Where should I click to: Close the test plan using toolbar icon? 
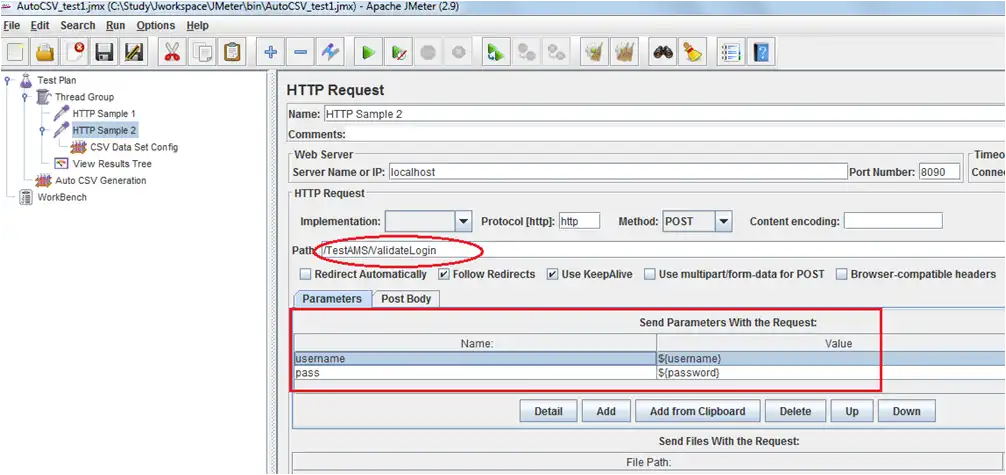(74, 52)
